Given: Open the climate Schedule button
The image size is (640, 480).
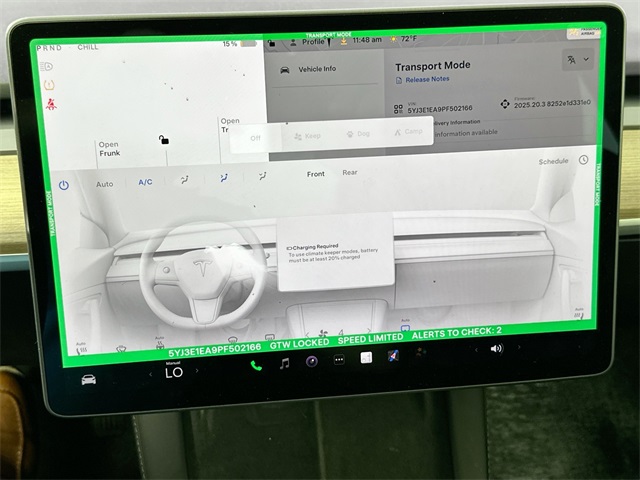Looking at the screenshot, I should coord(553,161).
